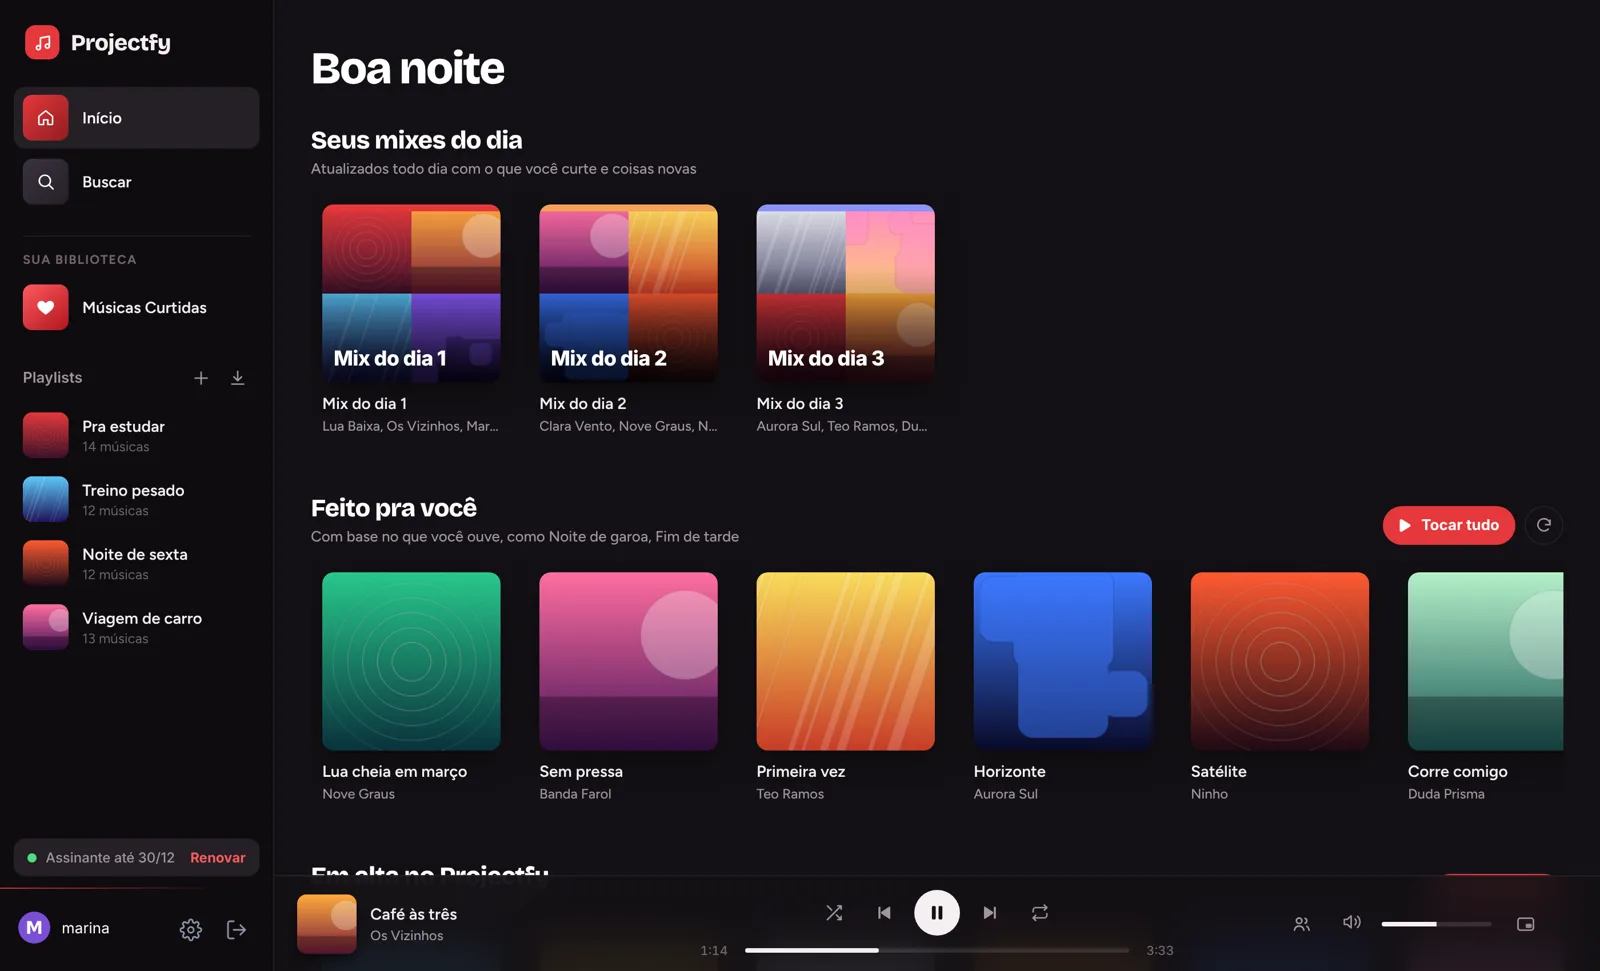Pause the current song

[x=937, y=913]
